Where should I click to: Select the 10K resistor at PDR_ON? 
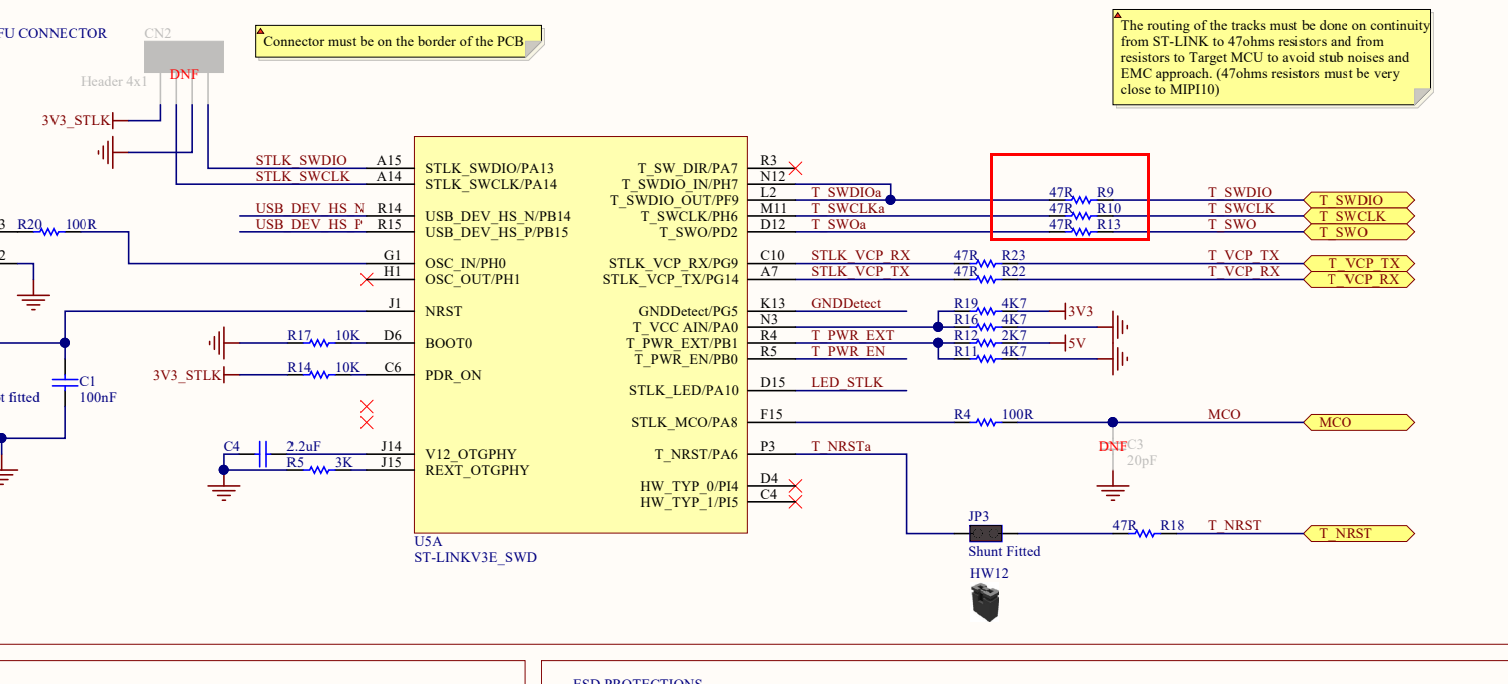[320, 374]
